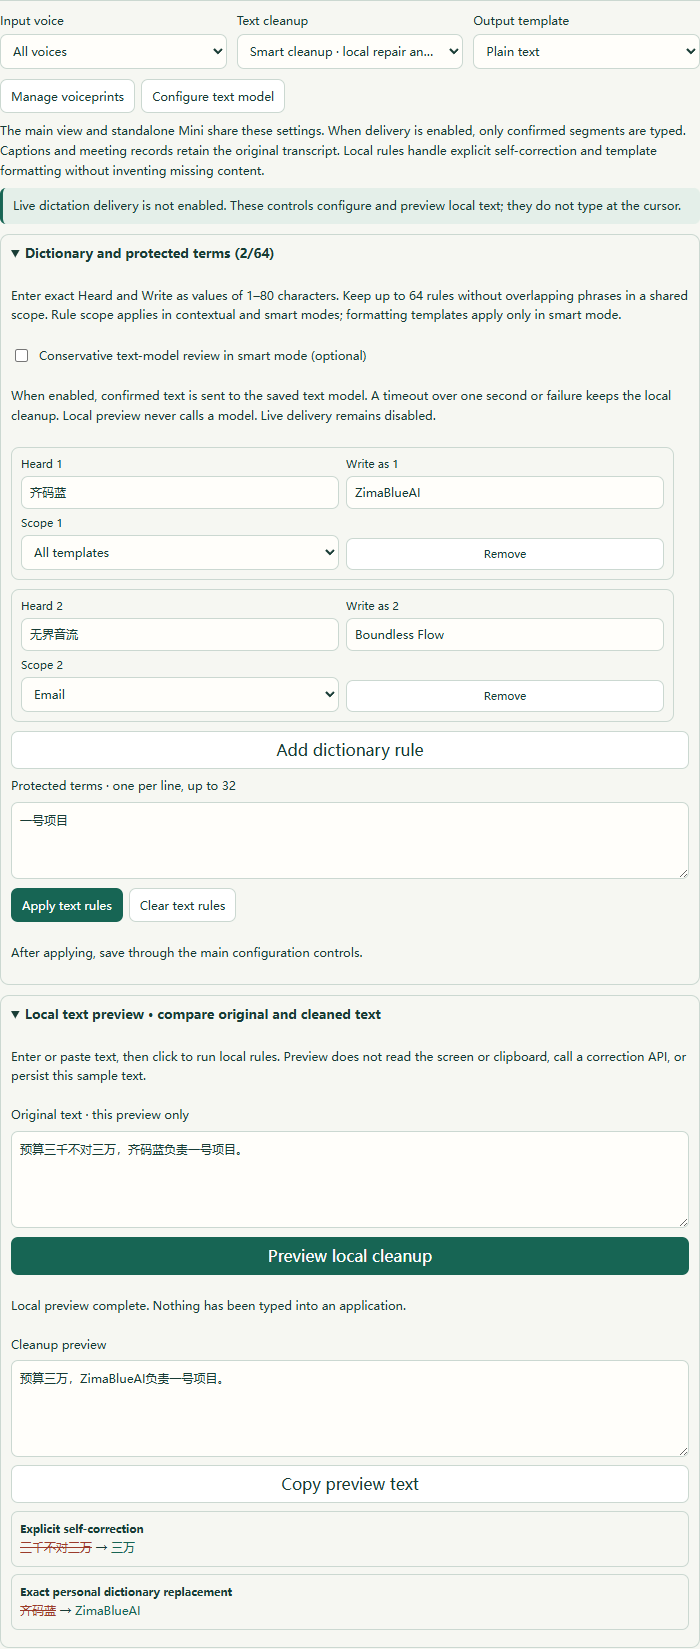Click Manage voiceprints button

coord(68,97)
